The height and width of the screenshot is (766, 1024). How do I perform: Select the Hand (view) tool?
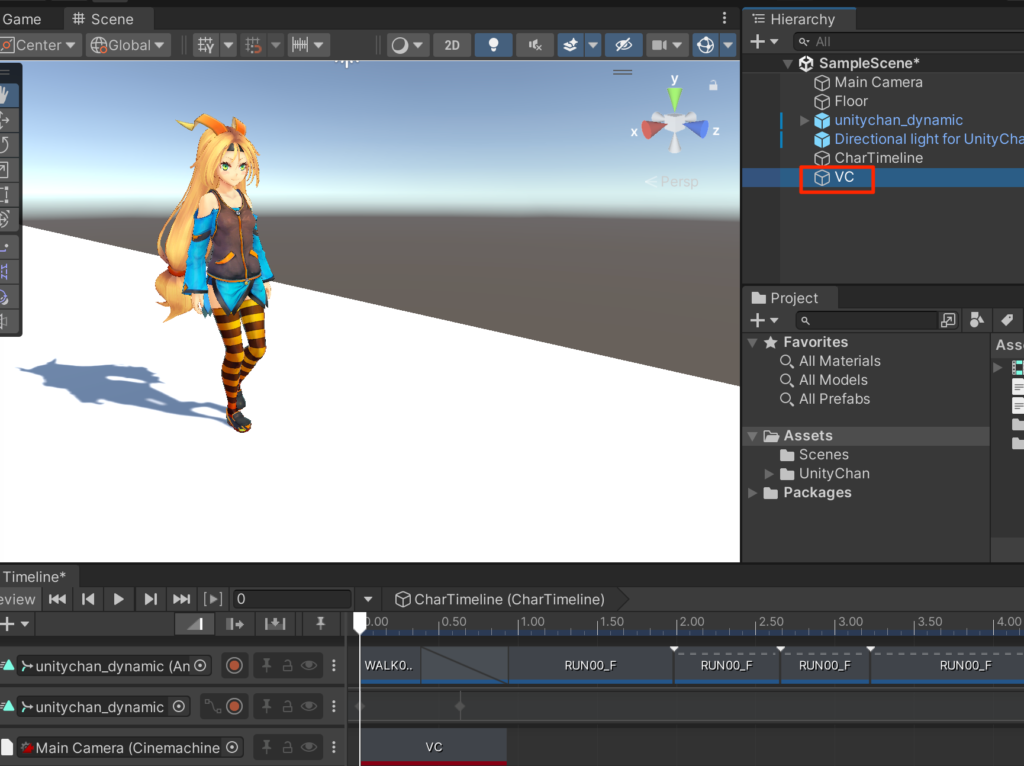point(5,95)
